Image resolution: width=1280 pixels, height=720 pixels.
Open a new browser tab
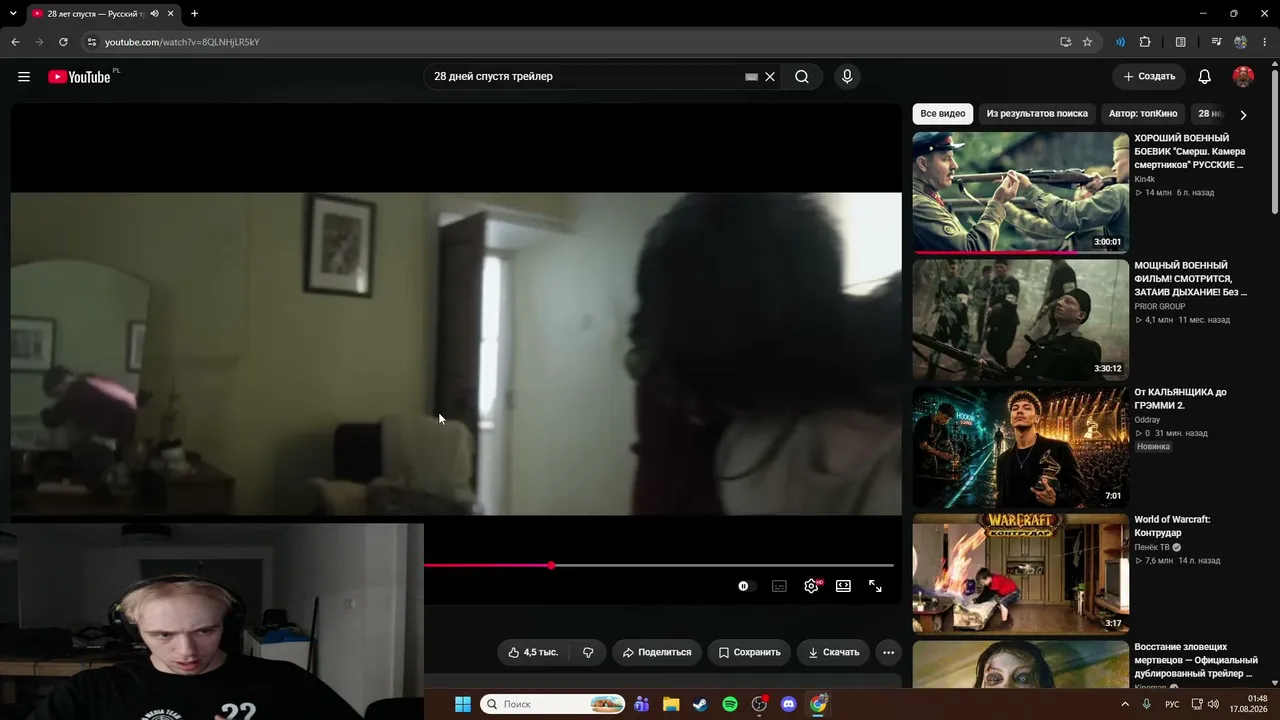[x=194, y=14]
